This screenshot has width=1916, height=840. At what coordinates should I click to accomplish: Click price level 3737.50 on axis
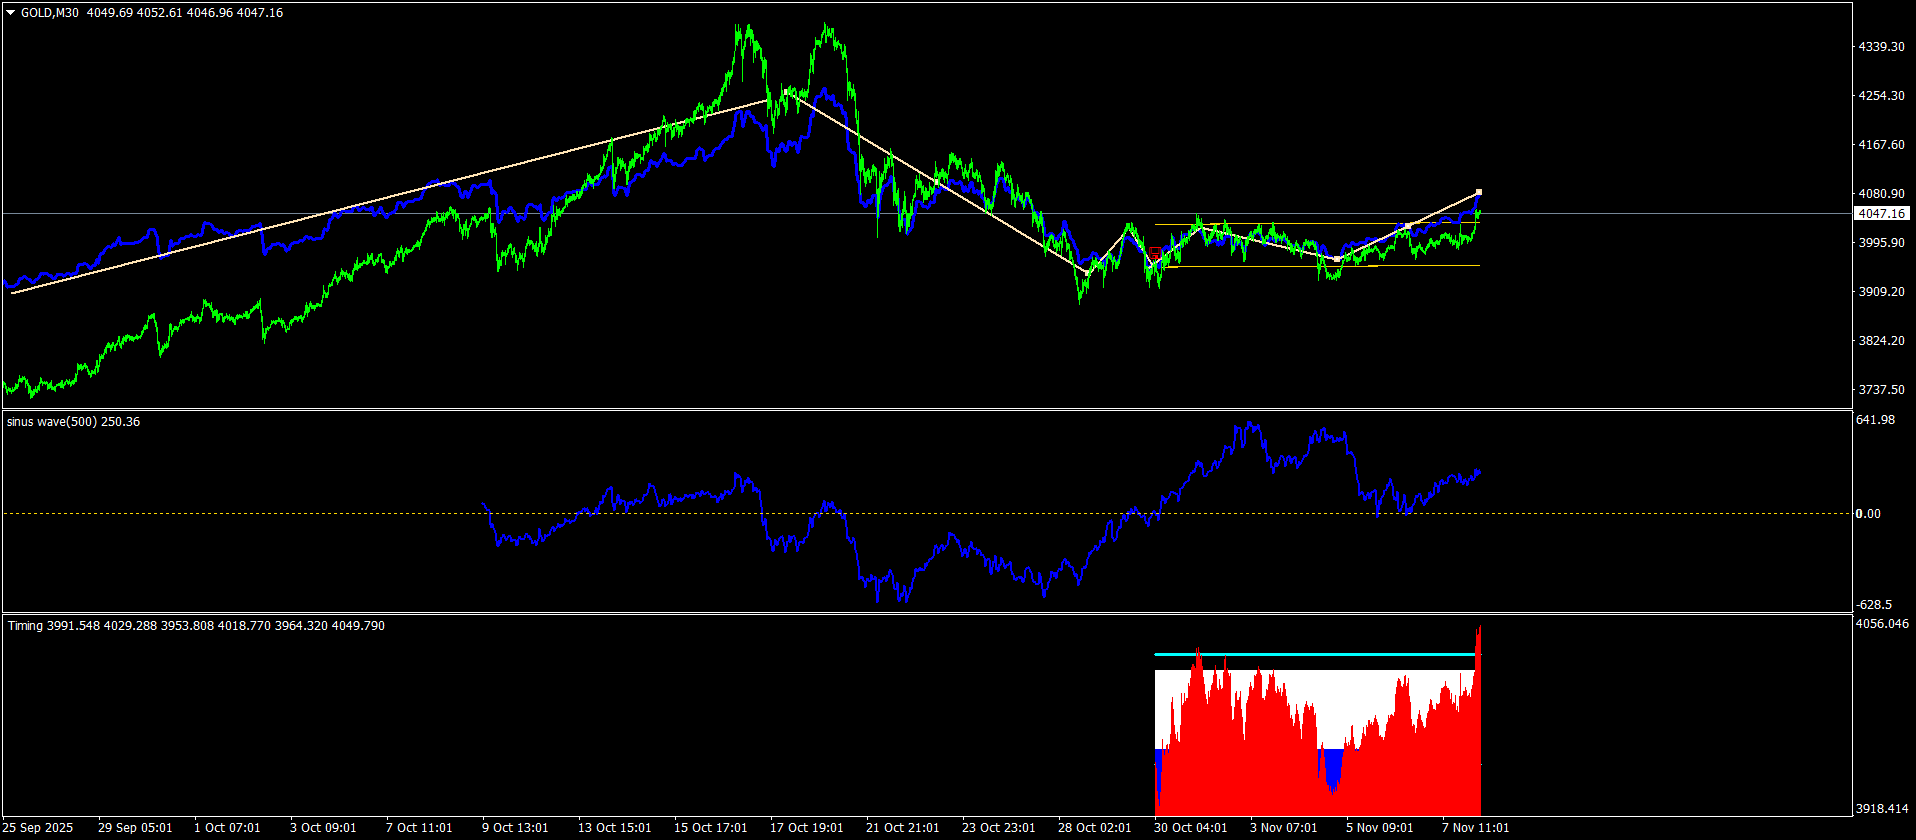[x=1881, y=390]
